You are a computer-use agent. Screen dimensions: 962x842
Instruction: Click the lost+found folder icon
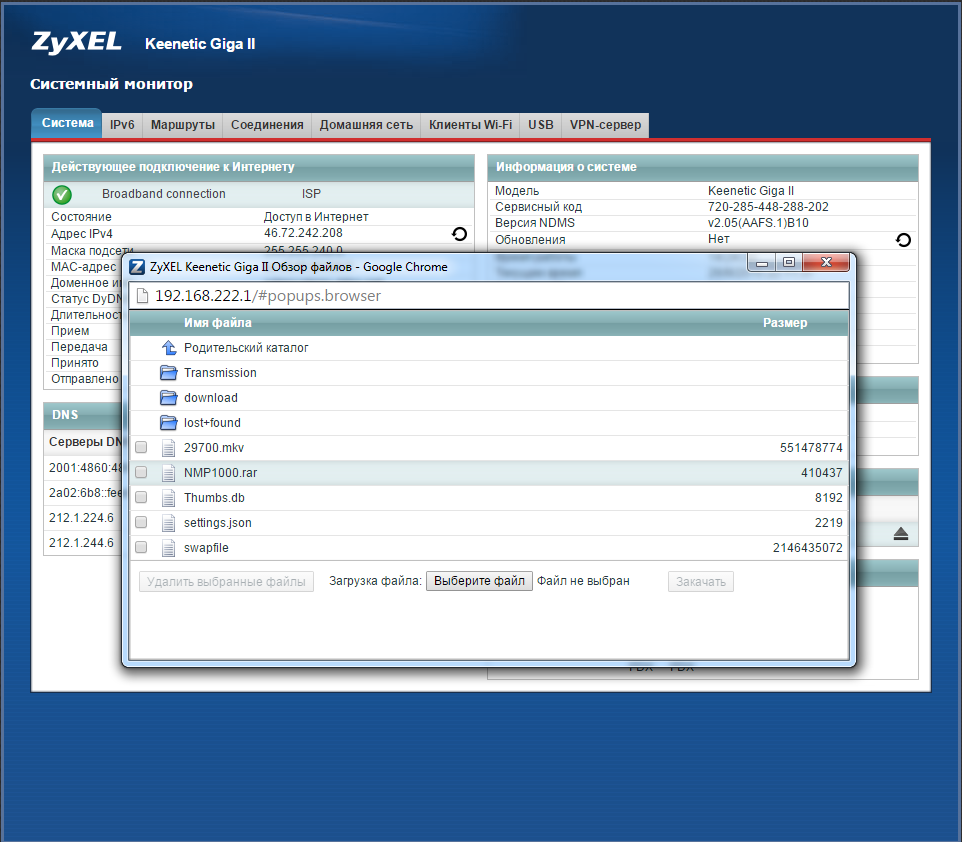[x=169, y=423]
